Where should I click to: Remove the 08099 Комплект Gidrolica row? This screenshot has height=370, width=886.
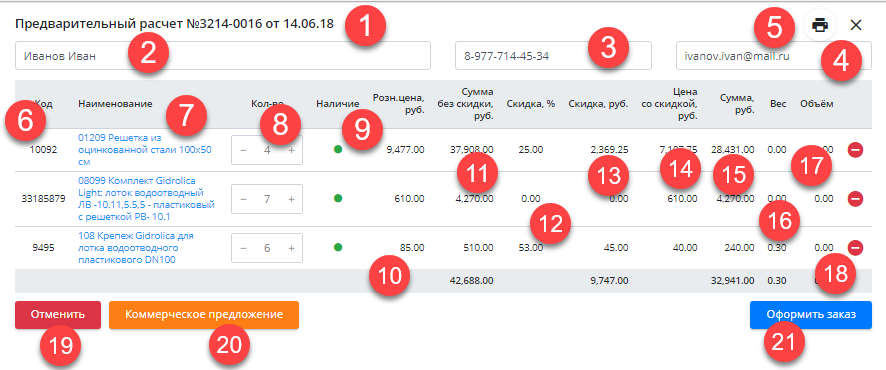pyautogui.click(x=855, y=199)
